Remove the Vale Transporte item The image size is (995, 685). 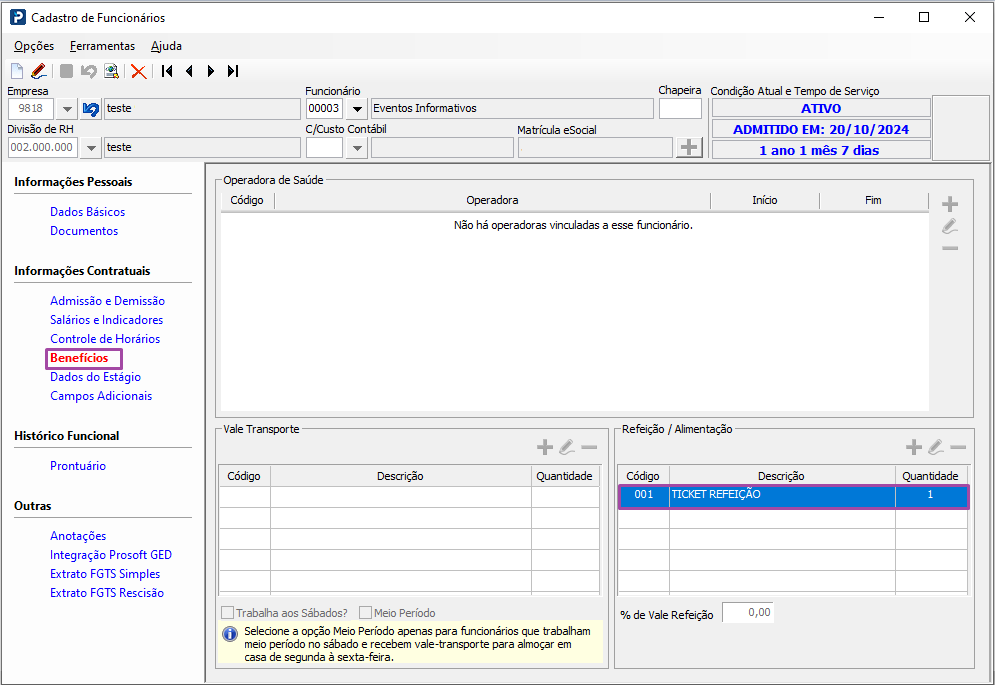(x=589, y=448)
